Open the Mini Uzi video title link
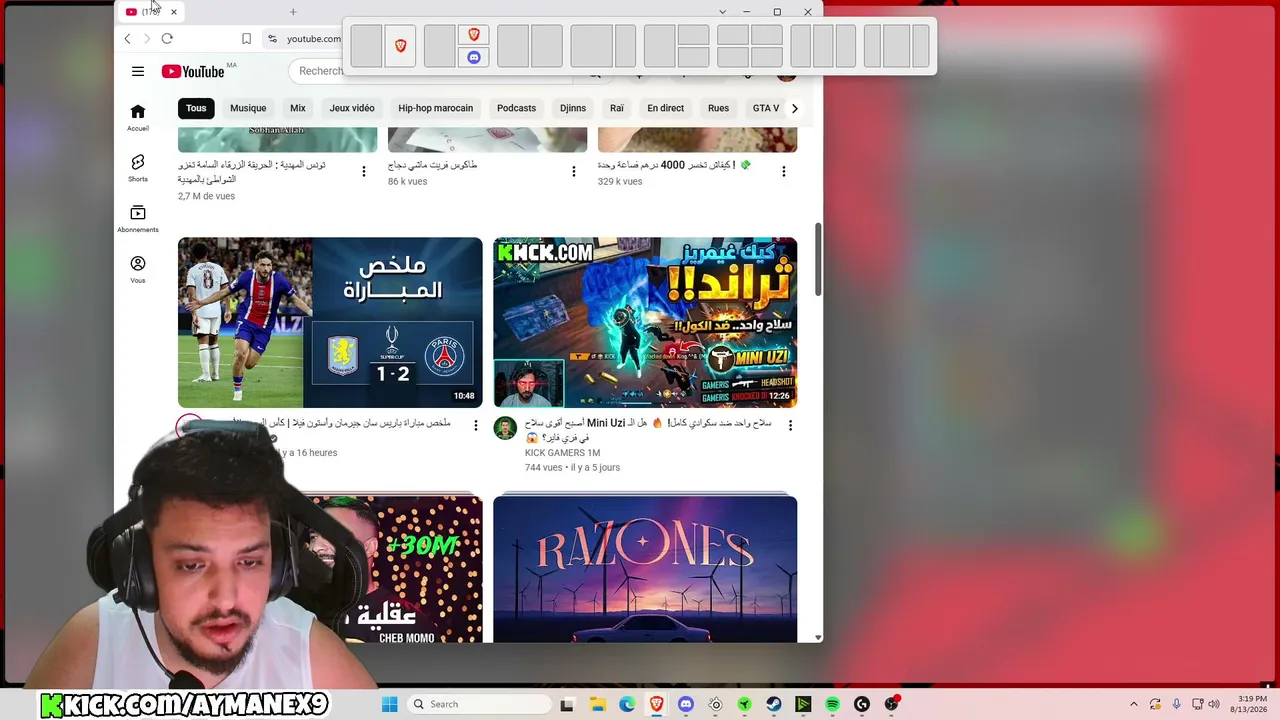This screenshot has width=1280, height=720. point(648,430)
